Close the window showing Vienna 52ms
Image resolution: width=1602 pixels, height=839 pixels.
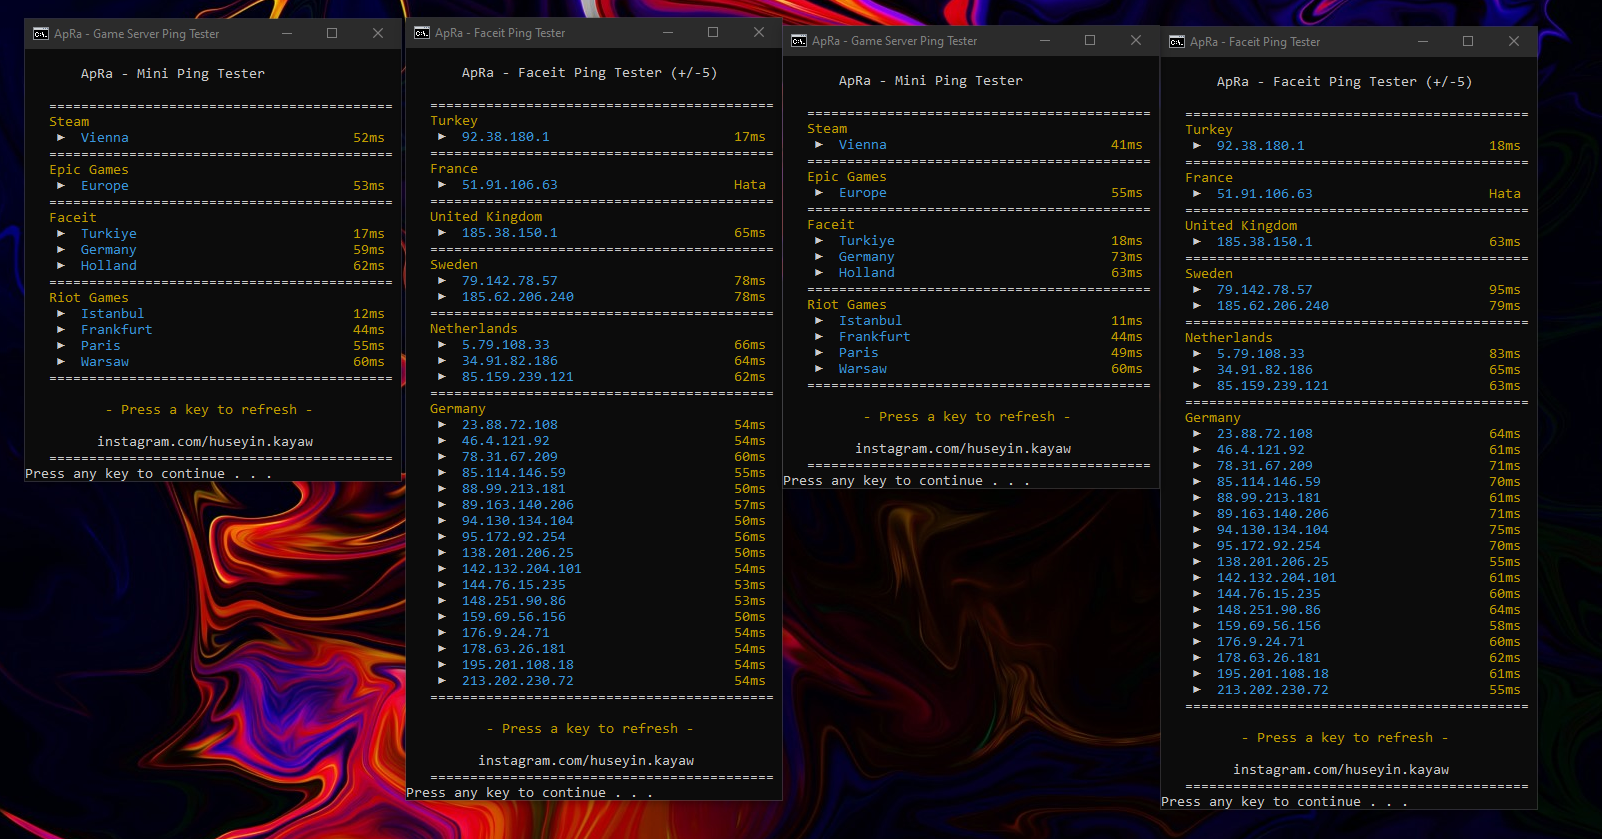click(x=378, y=33)
